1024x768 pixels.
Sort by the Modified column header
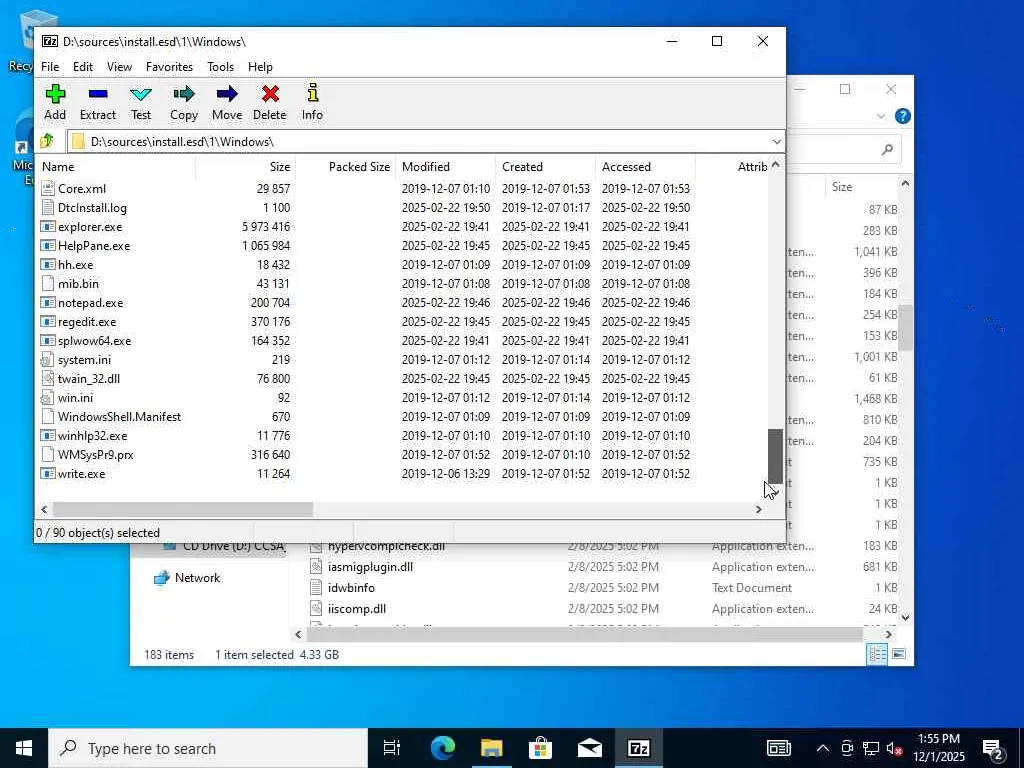[x=445, y=167]
